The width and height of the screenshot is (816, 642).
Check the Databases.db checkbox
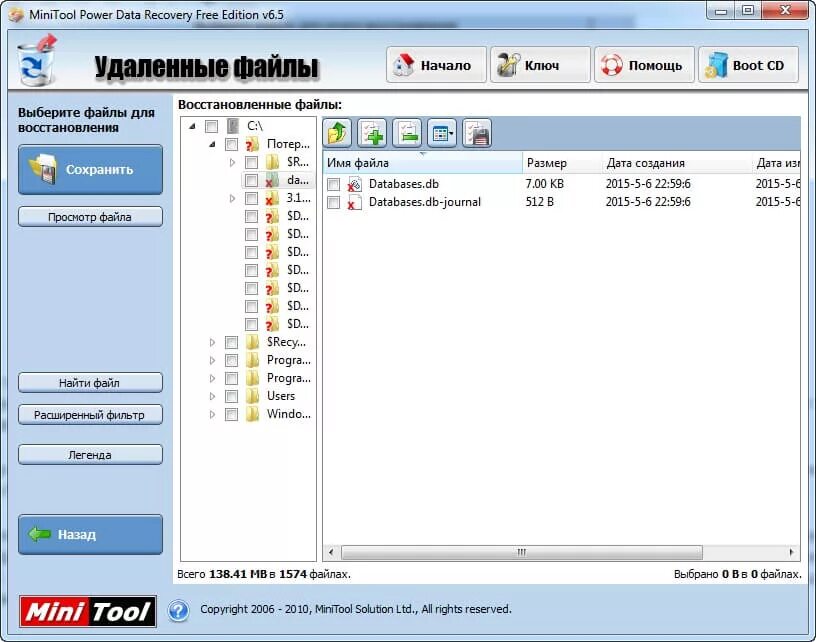click(334, 184)
